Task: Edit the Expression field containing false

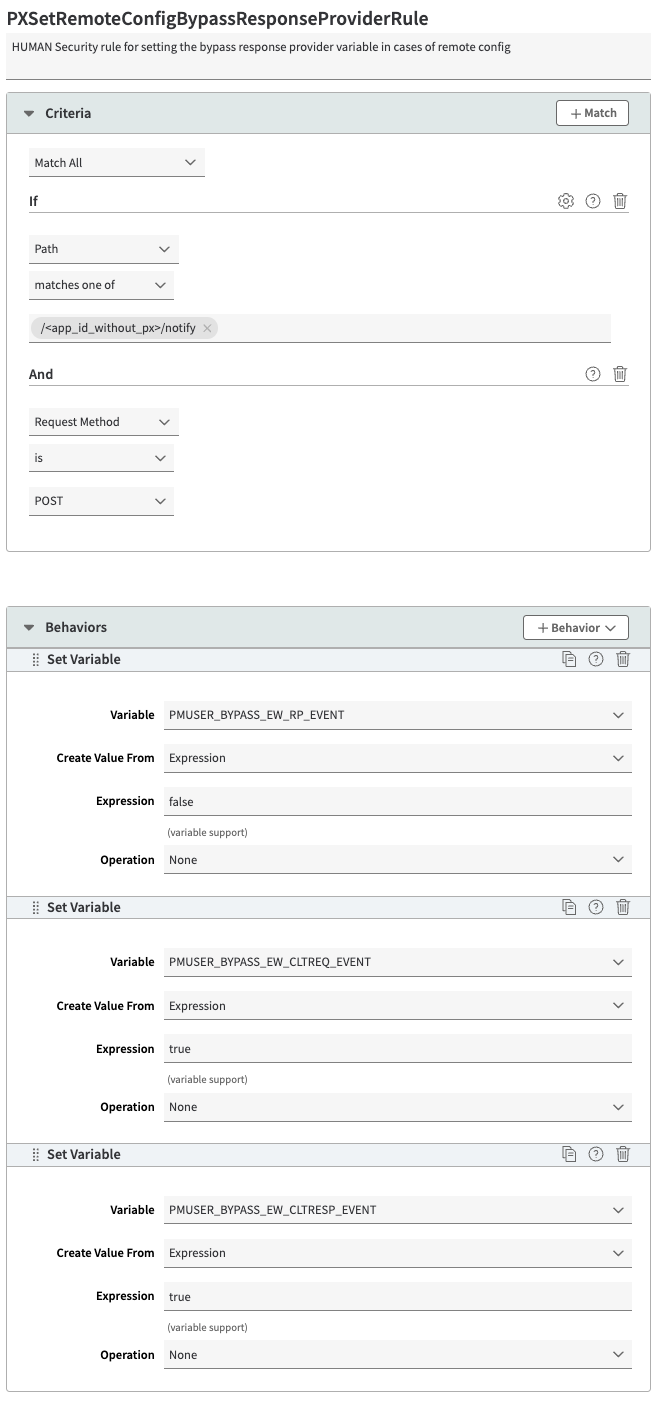Action: coord(398,801)
